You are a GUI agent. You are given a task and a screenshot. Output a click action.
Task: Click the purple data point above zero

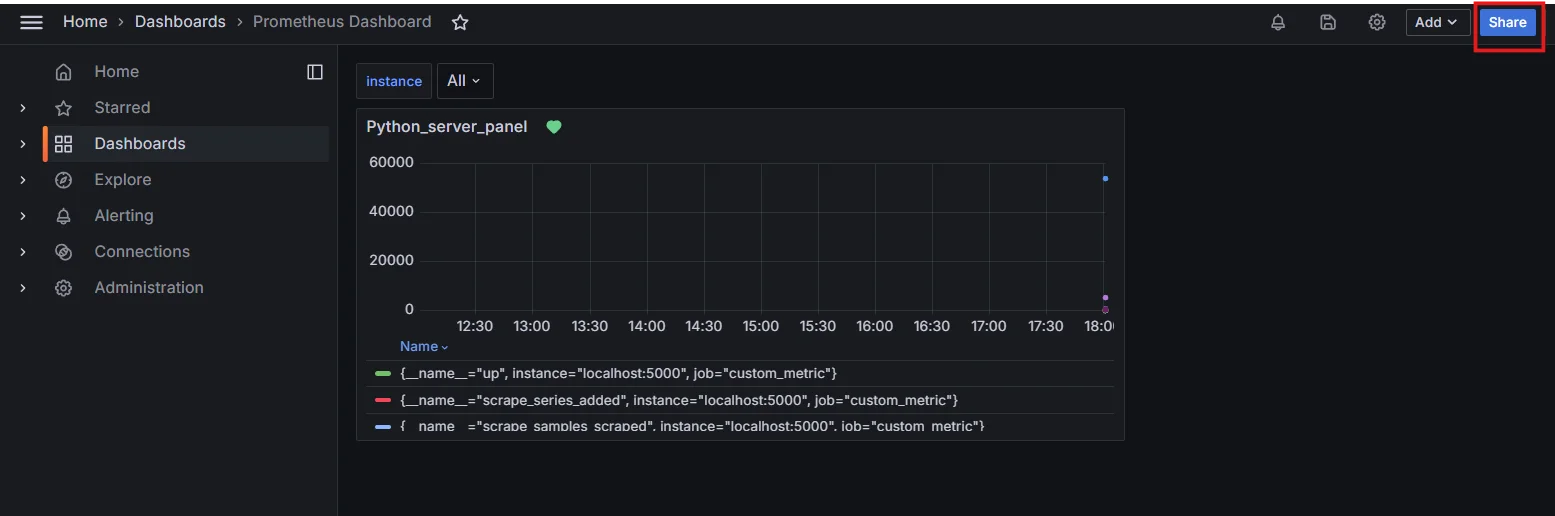tap(1105, 297)
